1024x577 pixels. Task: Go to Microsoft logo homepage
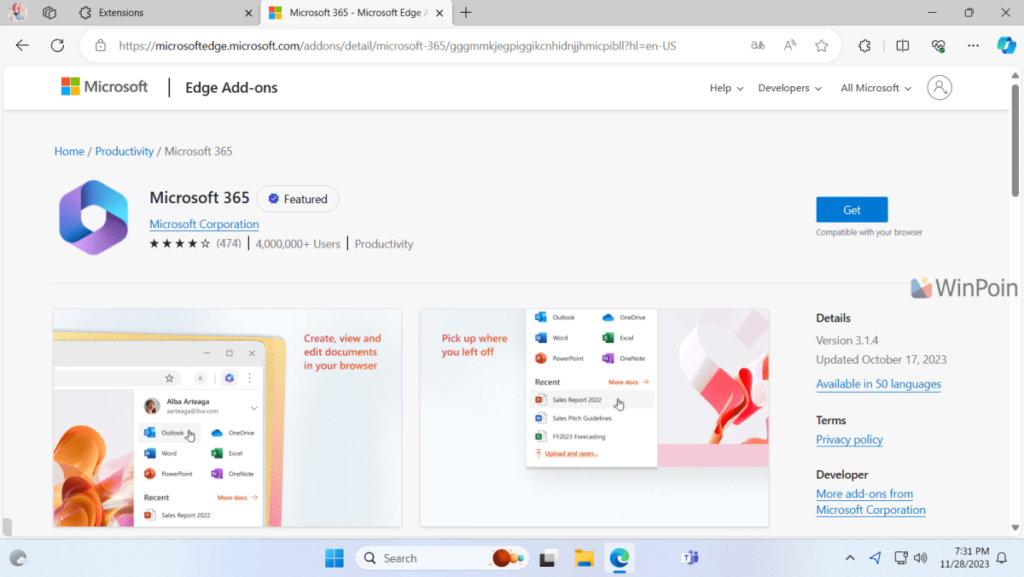[x=104, y=87]
